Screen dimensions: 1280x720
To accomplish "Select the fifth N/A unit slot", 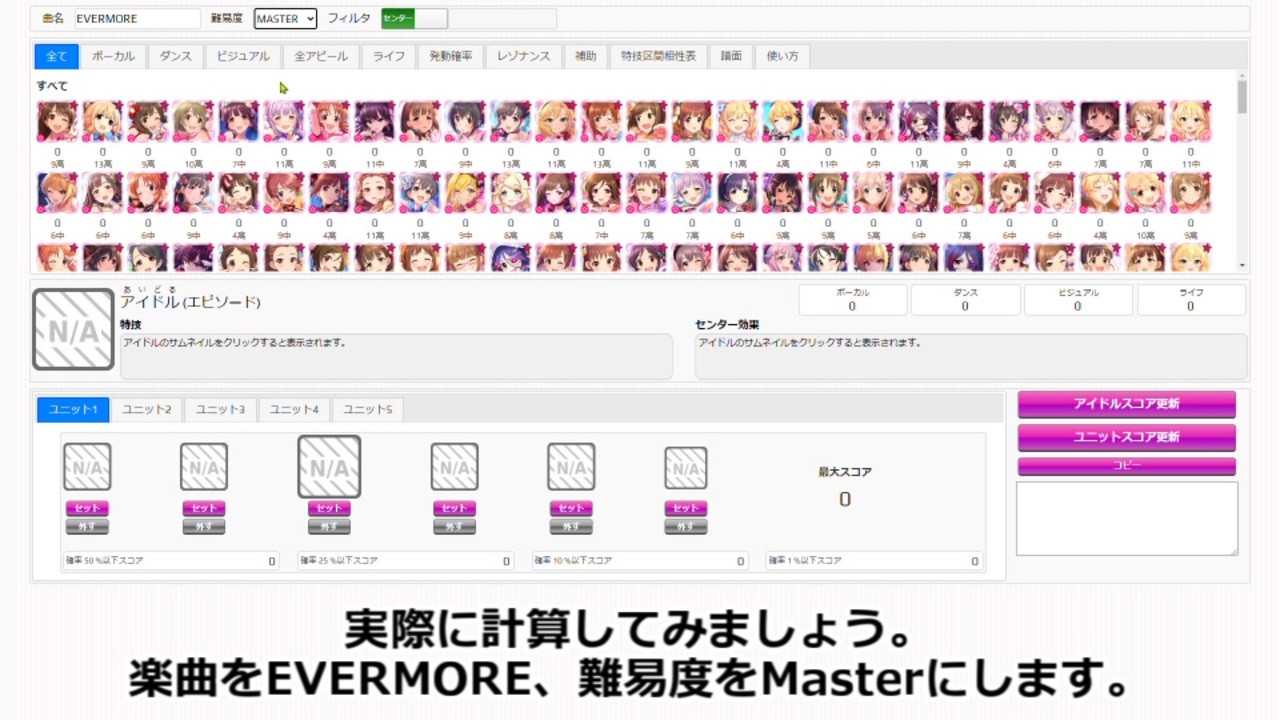I will tap(571, 467).
